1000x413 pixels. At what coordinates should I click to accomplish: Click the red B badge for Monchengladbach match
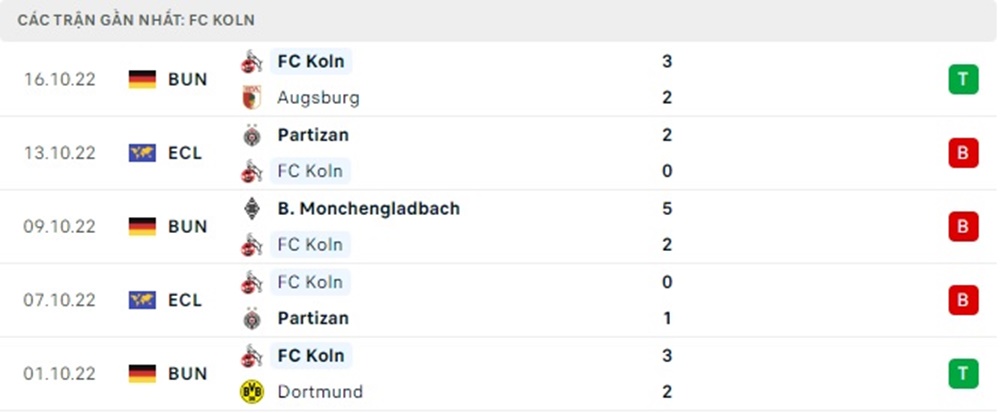(963, 226)
